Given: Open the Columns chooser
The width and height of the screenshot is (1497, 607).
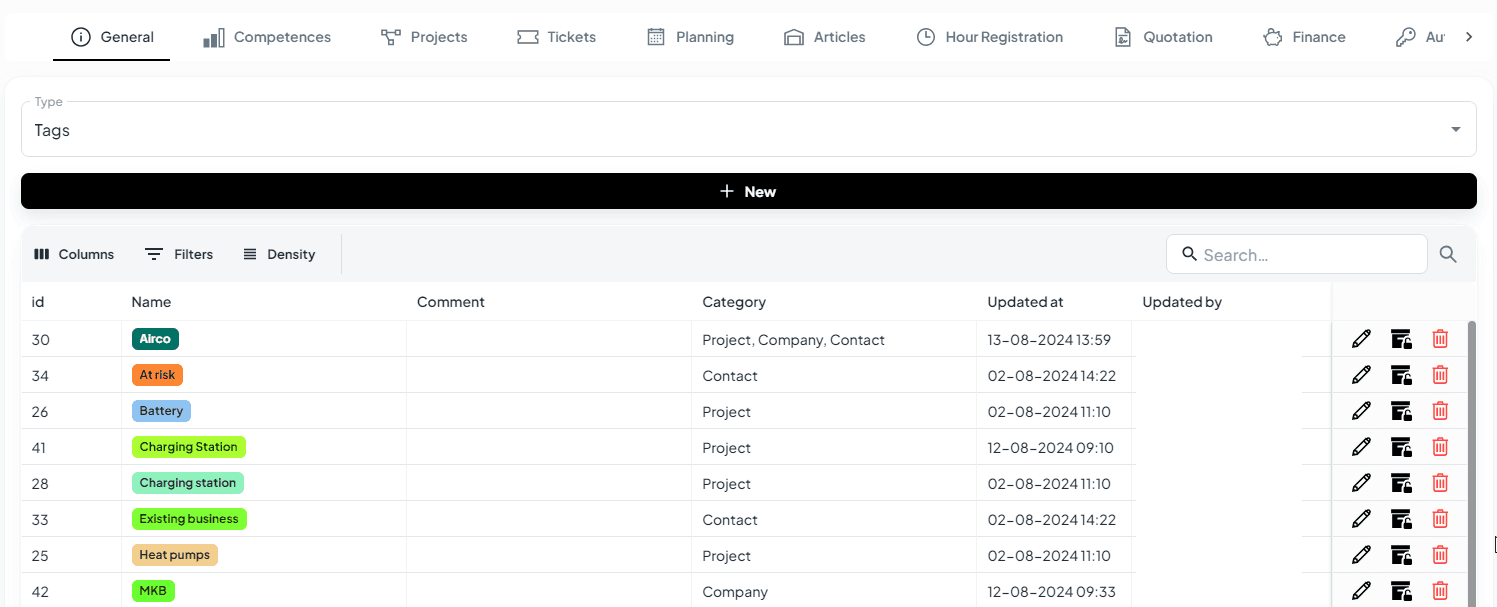Looking at the screenshot, I should pyautogui.click(x=74, y=254).
